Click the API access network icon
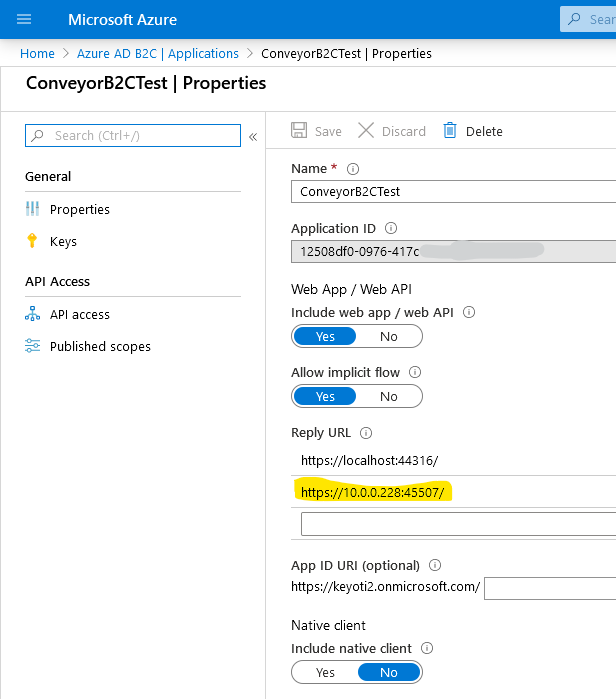The width and height of the screenshot is (616, 699). pyautogui.click(x=33, y=314)
